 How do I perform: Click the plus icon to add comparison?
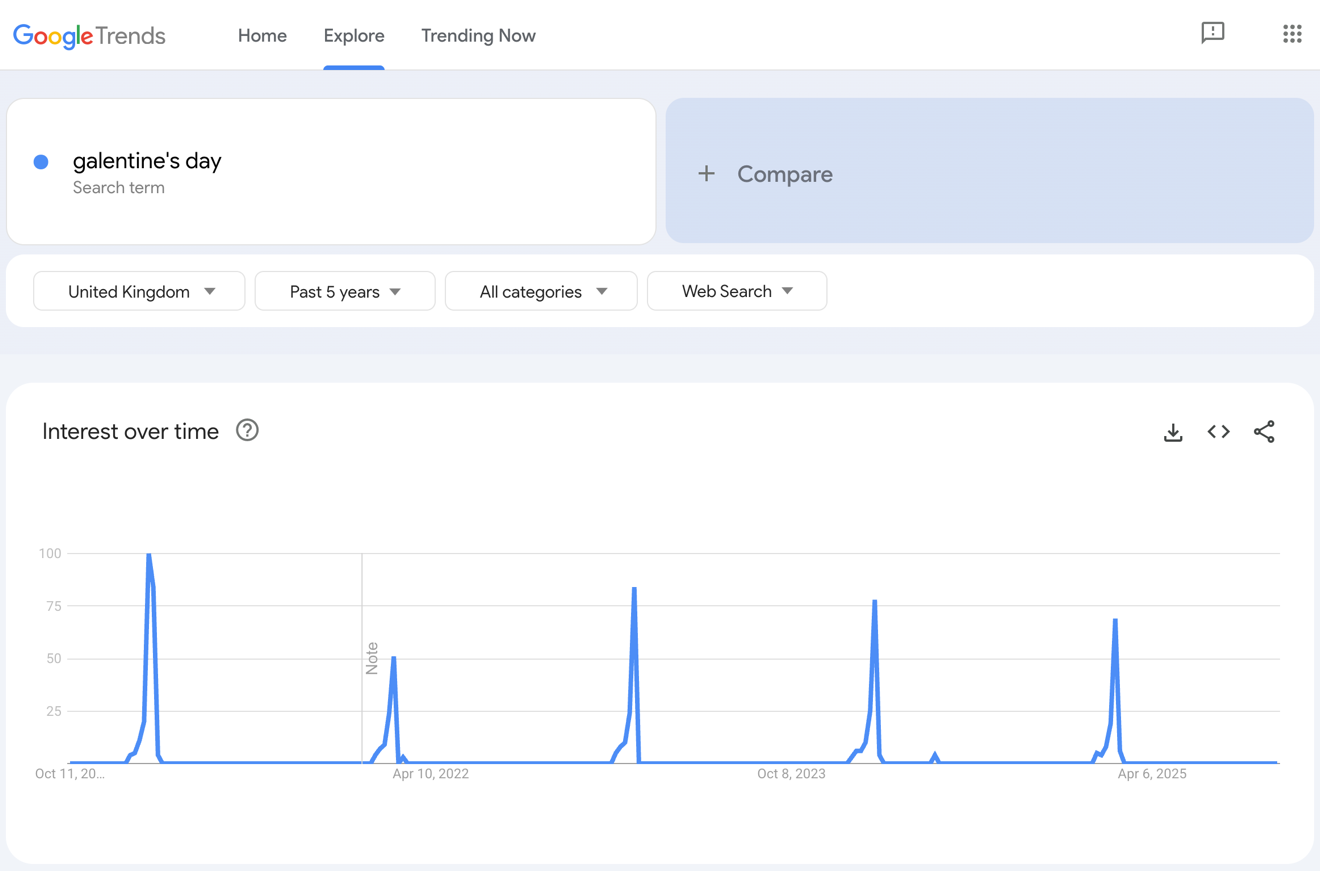click(707, 172)
